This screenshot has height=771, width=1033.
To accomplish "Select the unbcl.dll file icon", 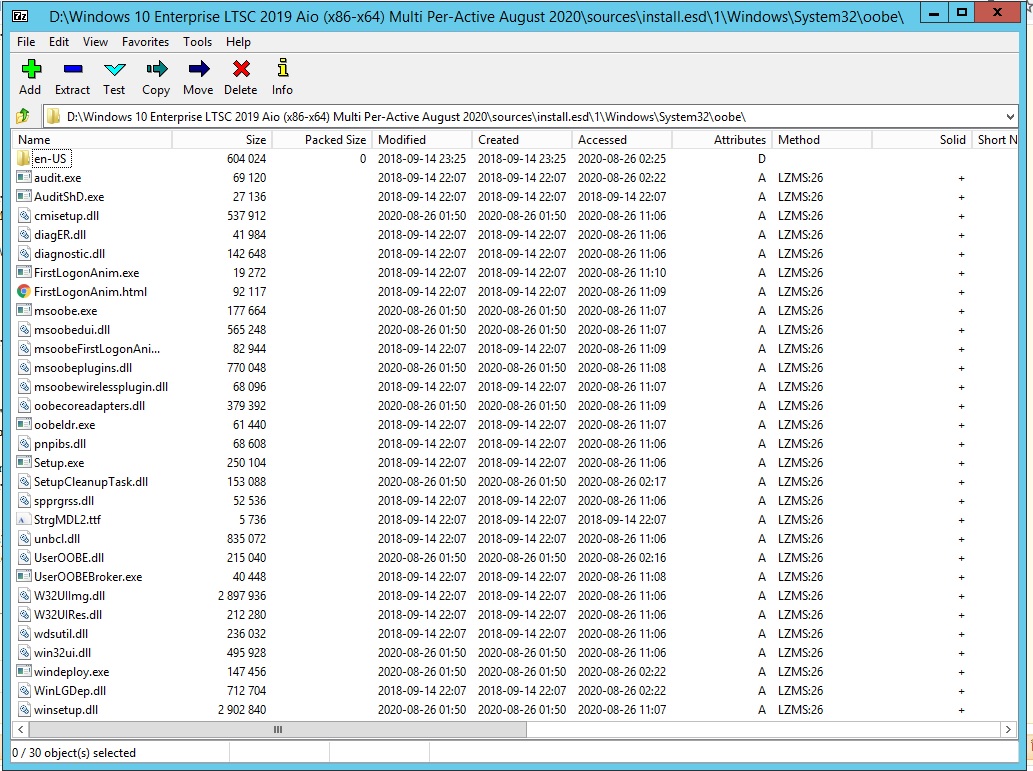I will coord(24,538).
